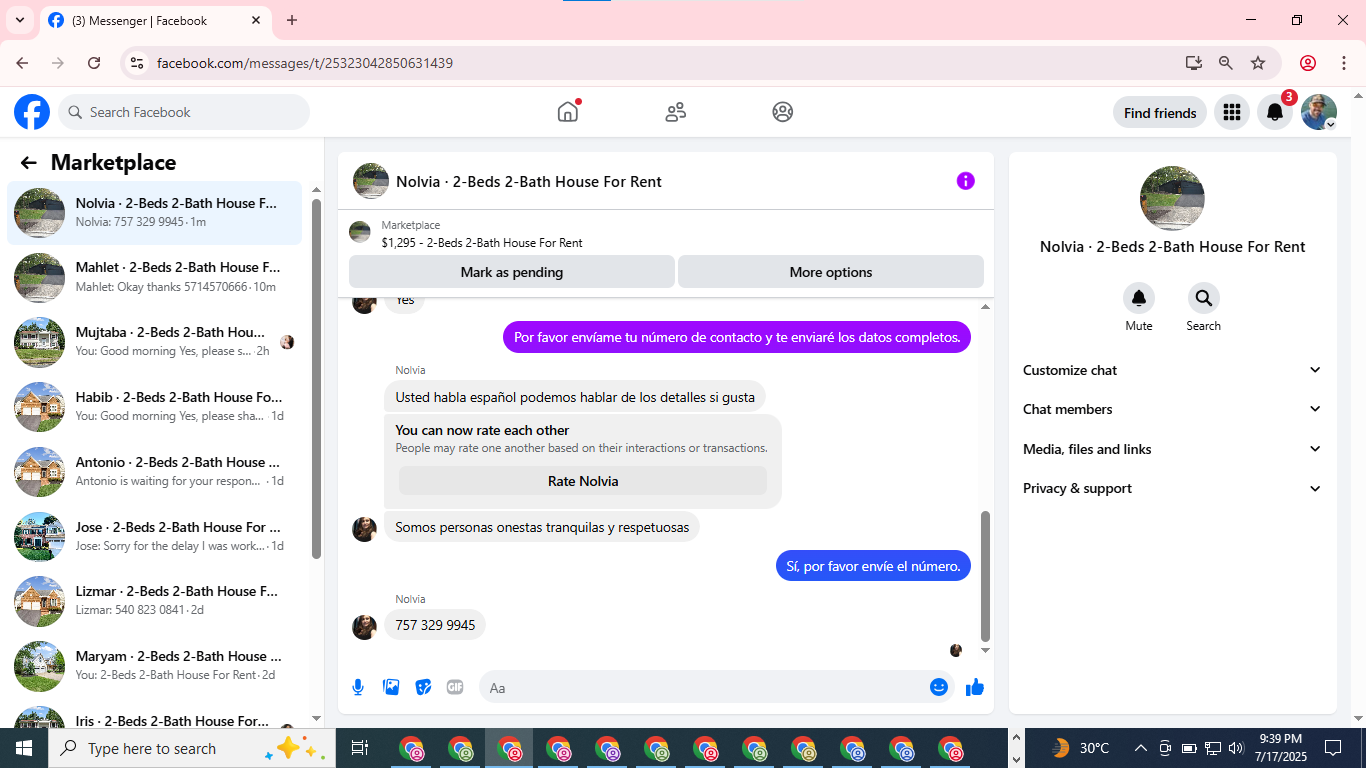Open conversation information purple icon
The height and width of the screenshot is (768, 1366).
(x=965, y=181)
